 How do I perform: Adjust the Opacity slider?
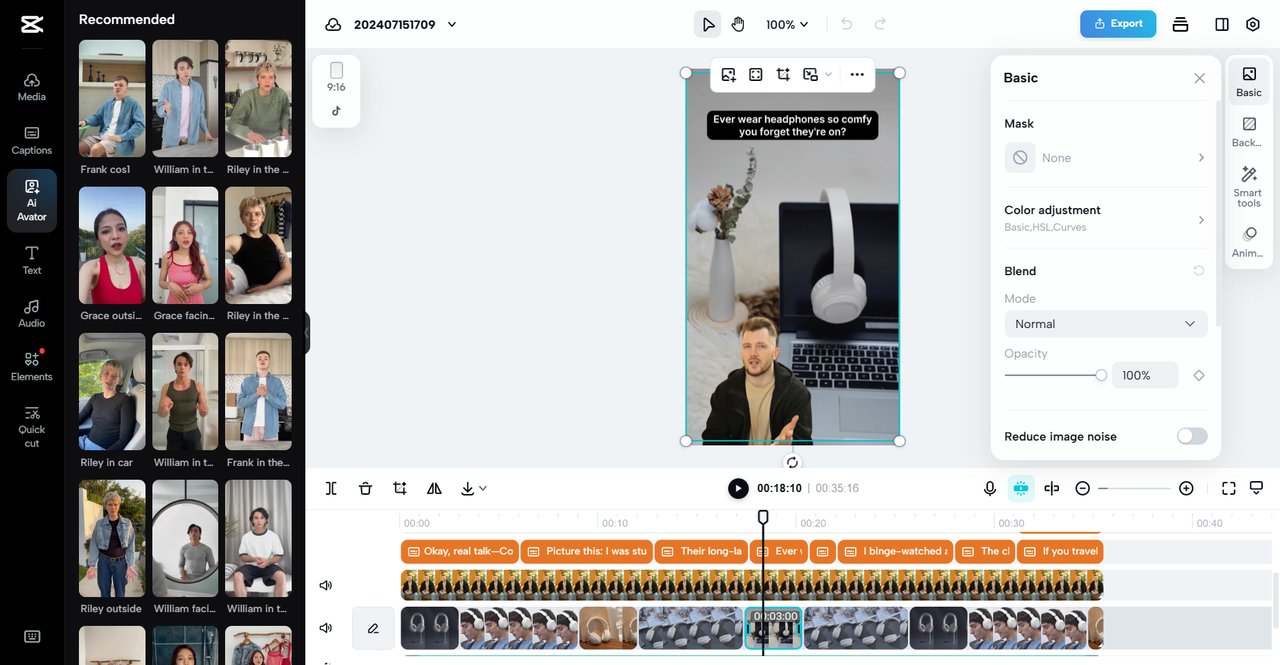1055,375
